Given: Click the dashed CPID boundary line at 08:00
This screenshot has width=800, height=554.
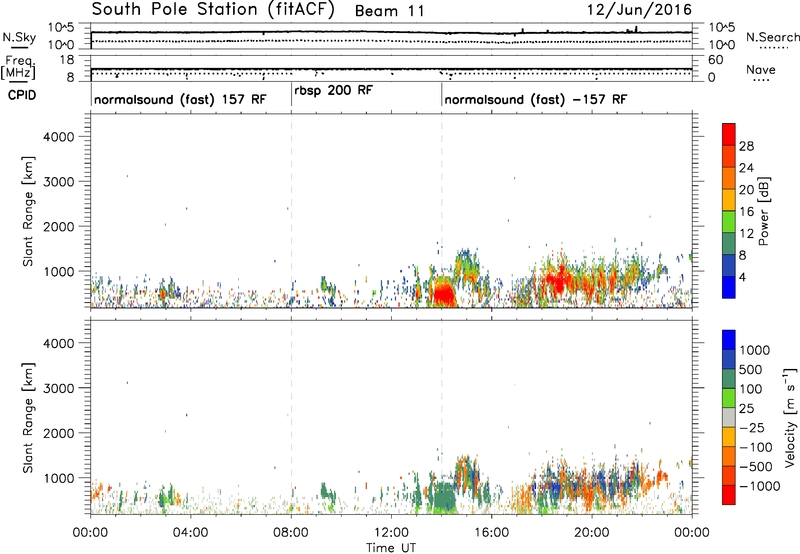Looking at the screenshot, I should click(x=291, y=210).
